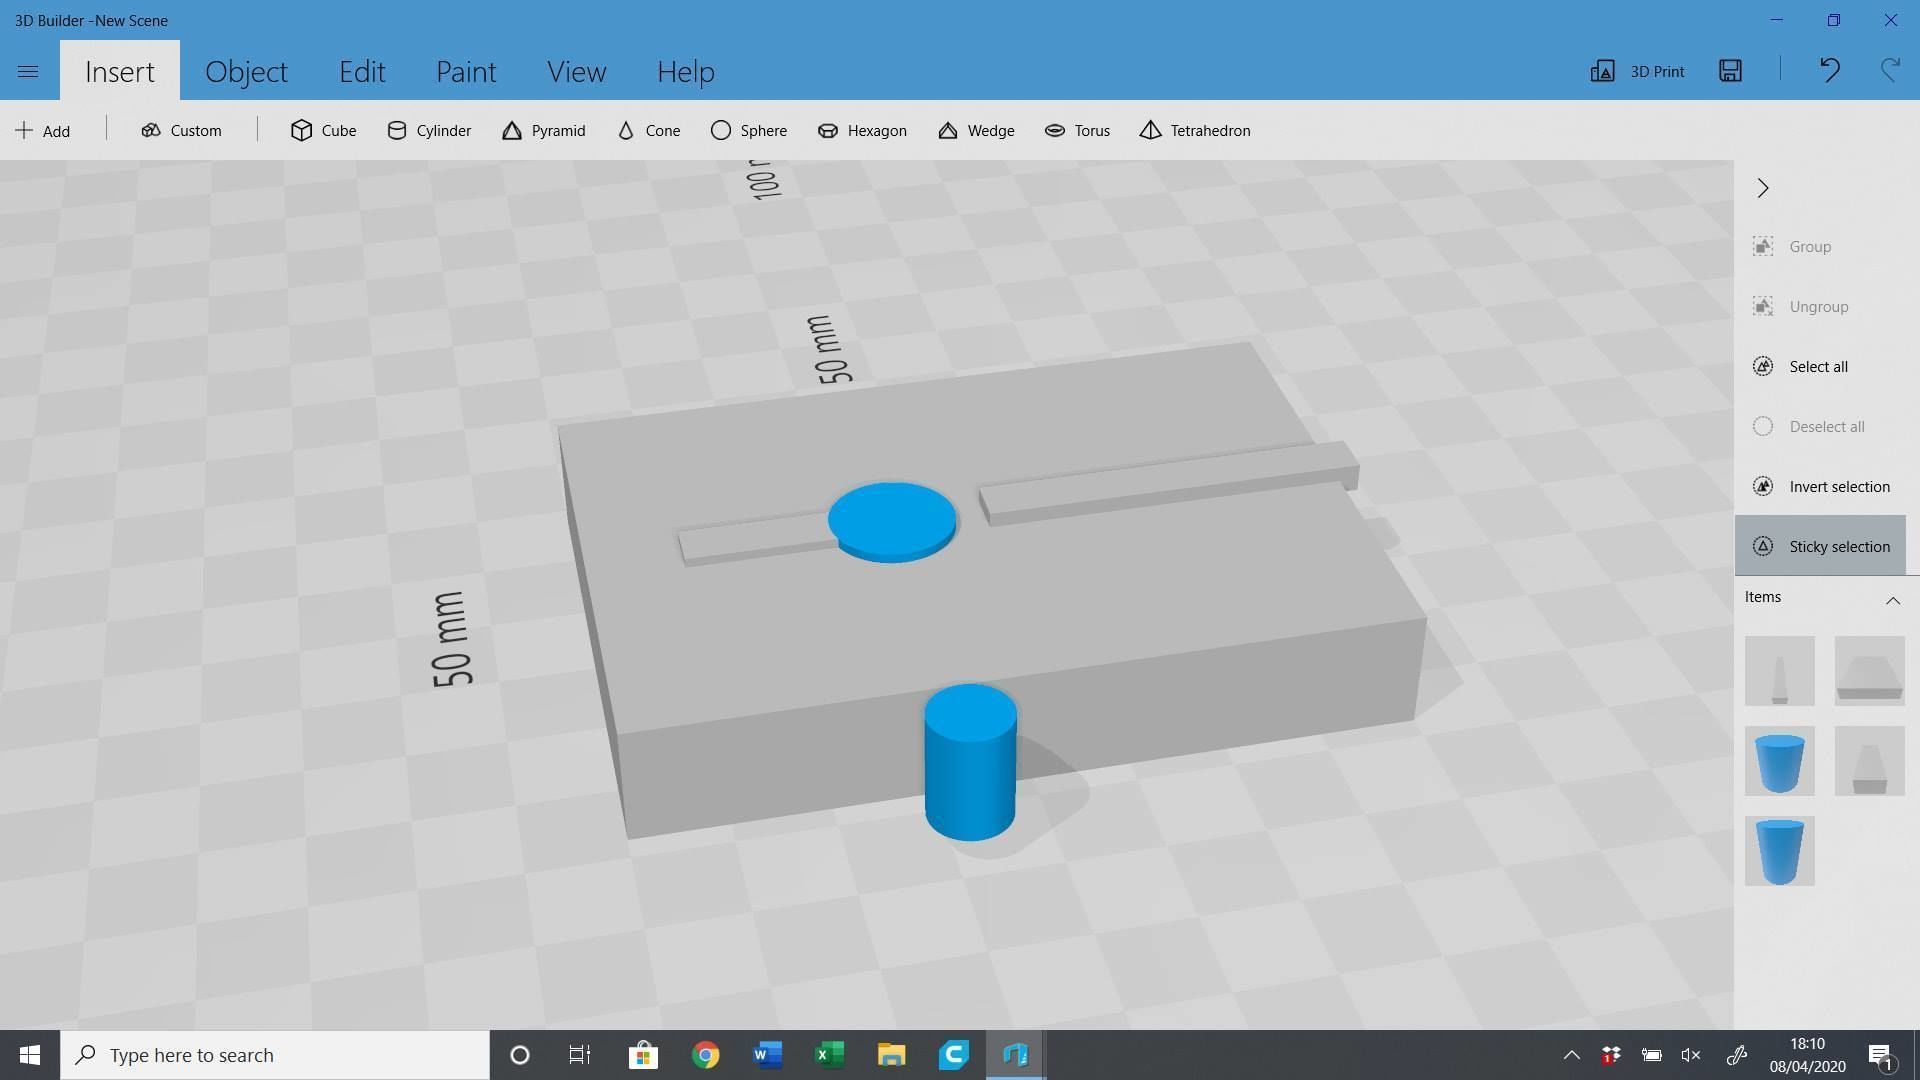Undo the last action
This screenshot has height=1080, width=1920.
coord(1829,71)
